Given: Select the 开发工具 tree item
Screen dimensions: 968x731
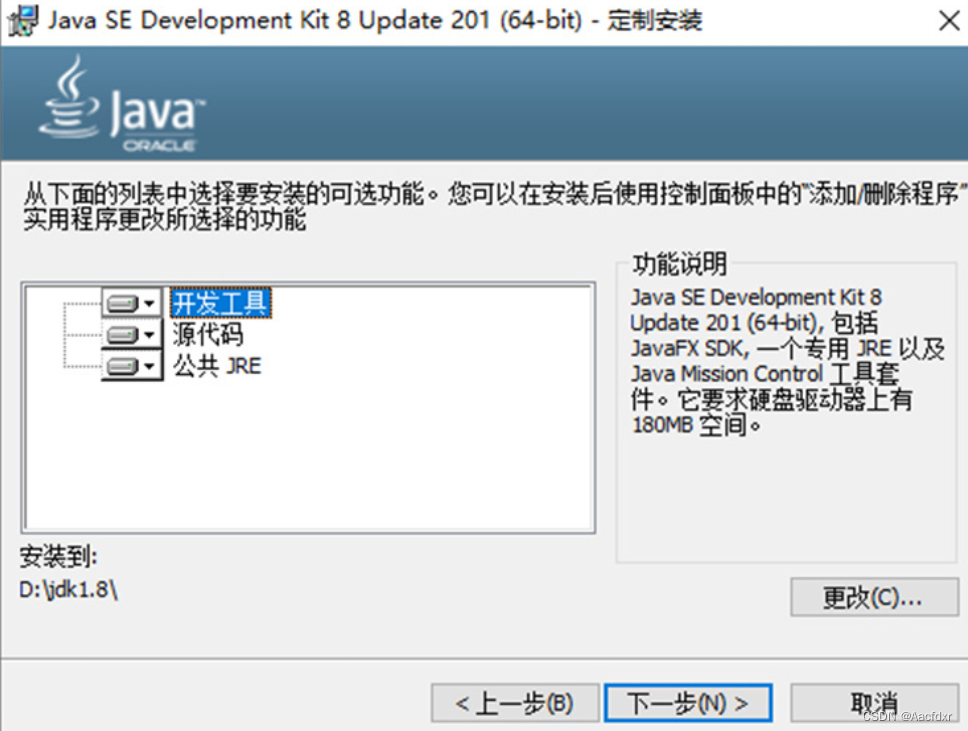Looking at the screenshot, I should click(x=220, y=303).
